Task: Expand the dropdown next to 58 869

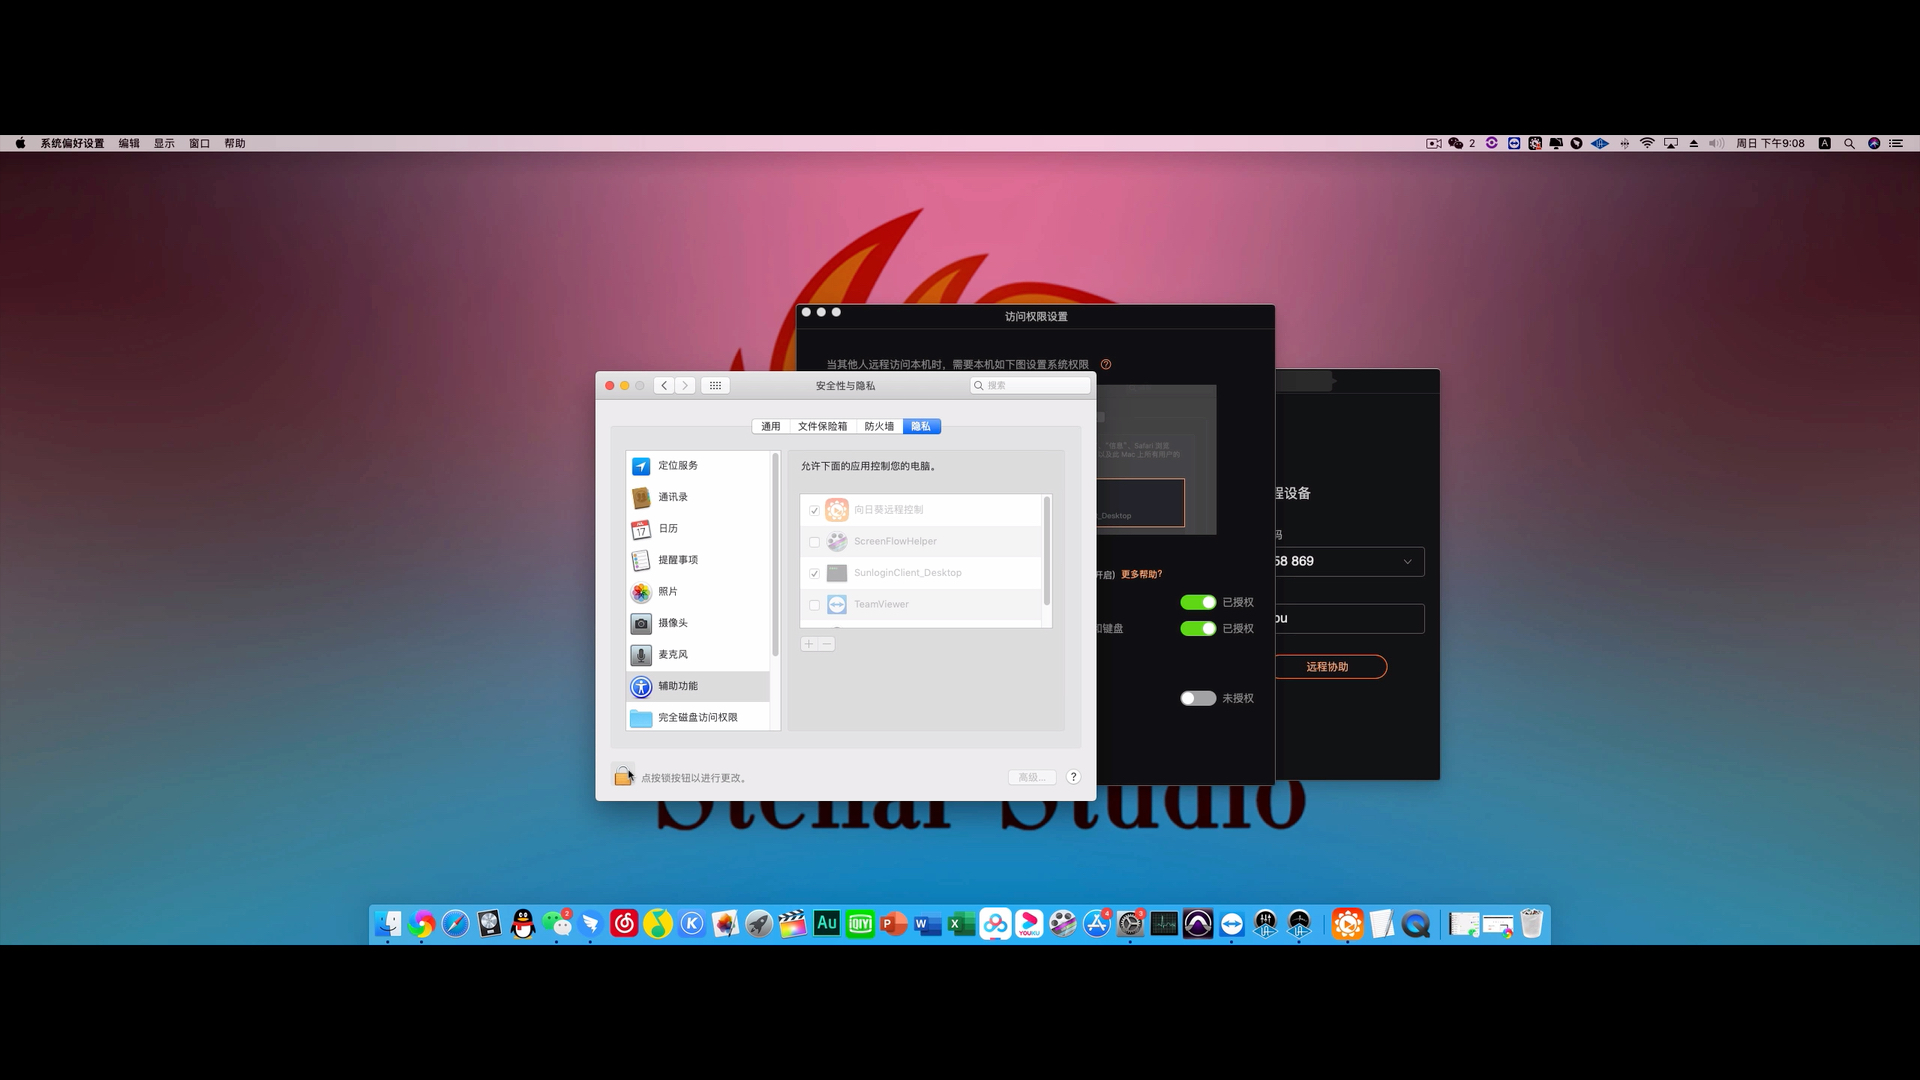Action: pos(1407,561)
